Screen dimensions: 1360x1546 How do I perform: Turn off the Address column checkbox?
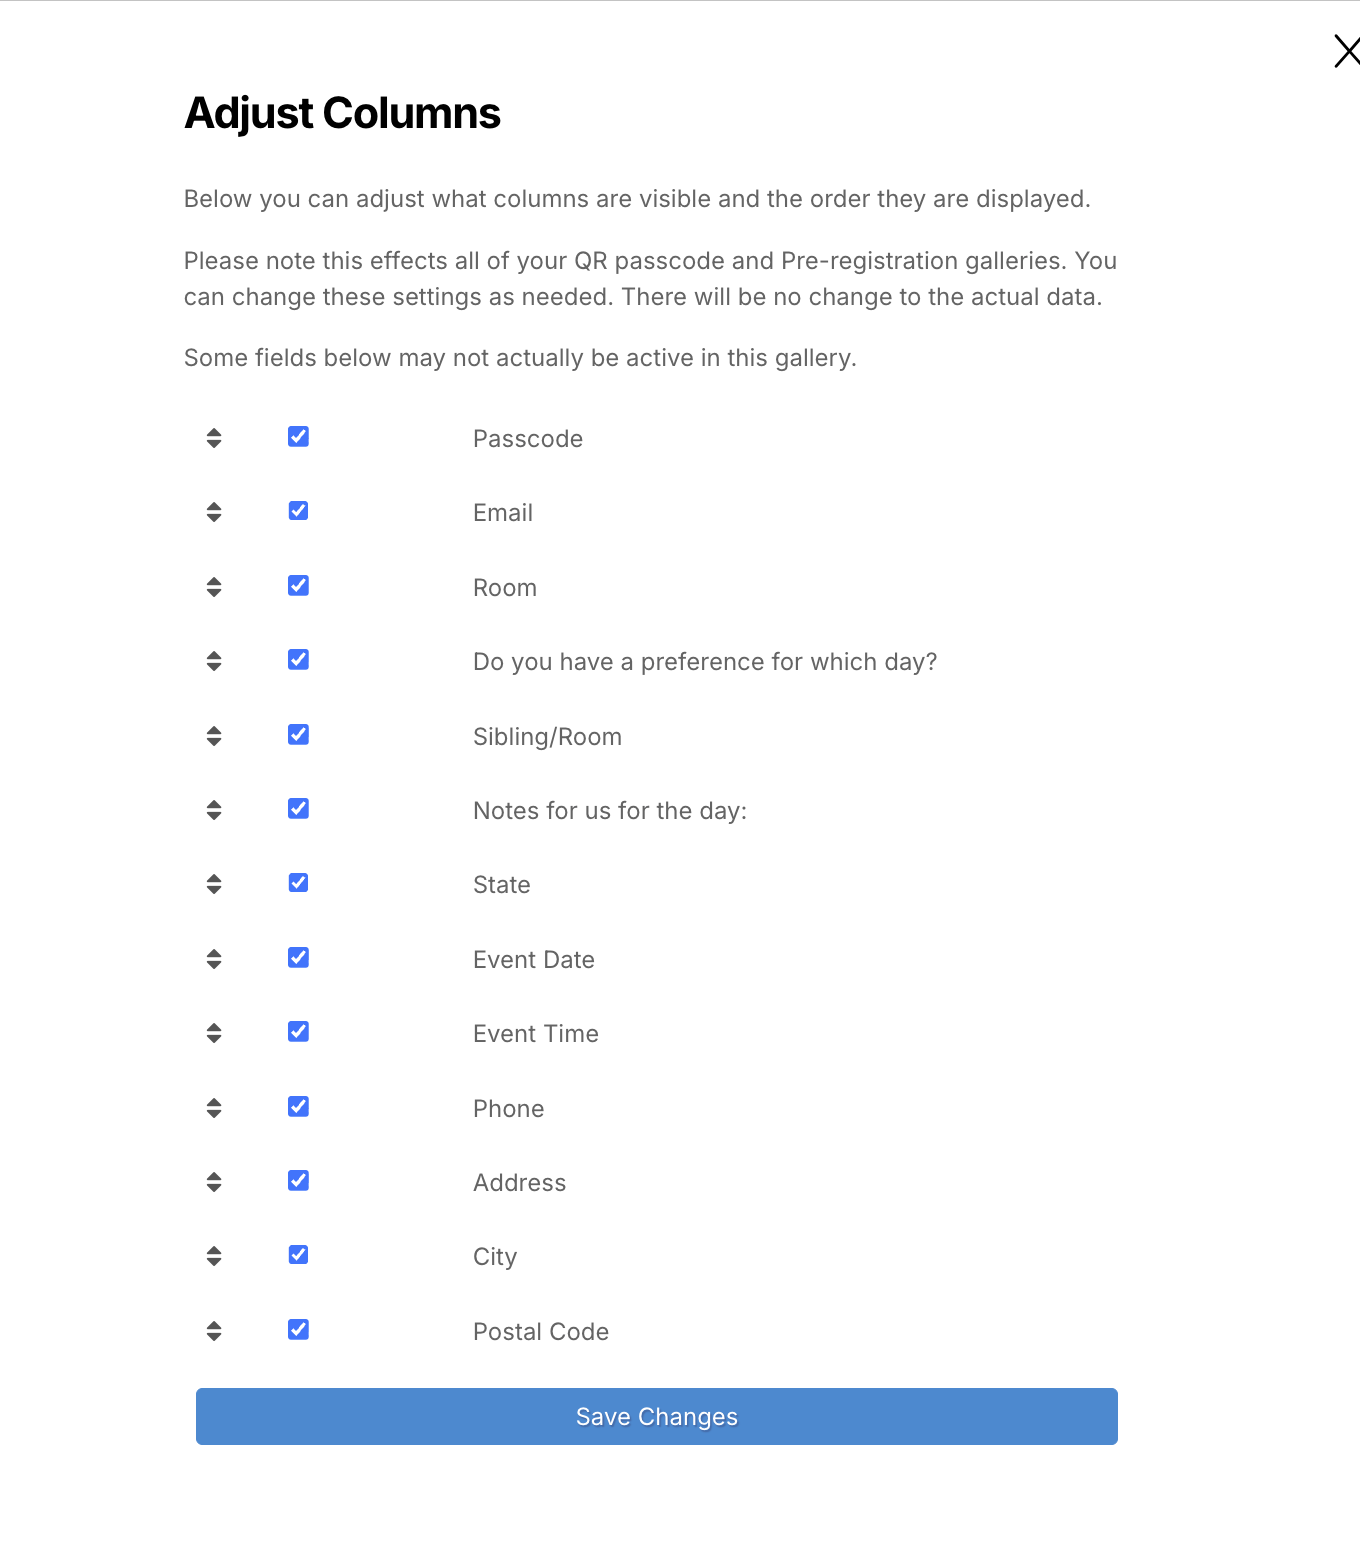coord(298,1181)
